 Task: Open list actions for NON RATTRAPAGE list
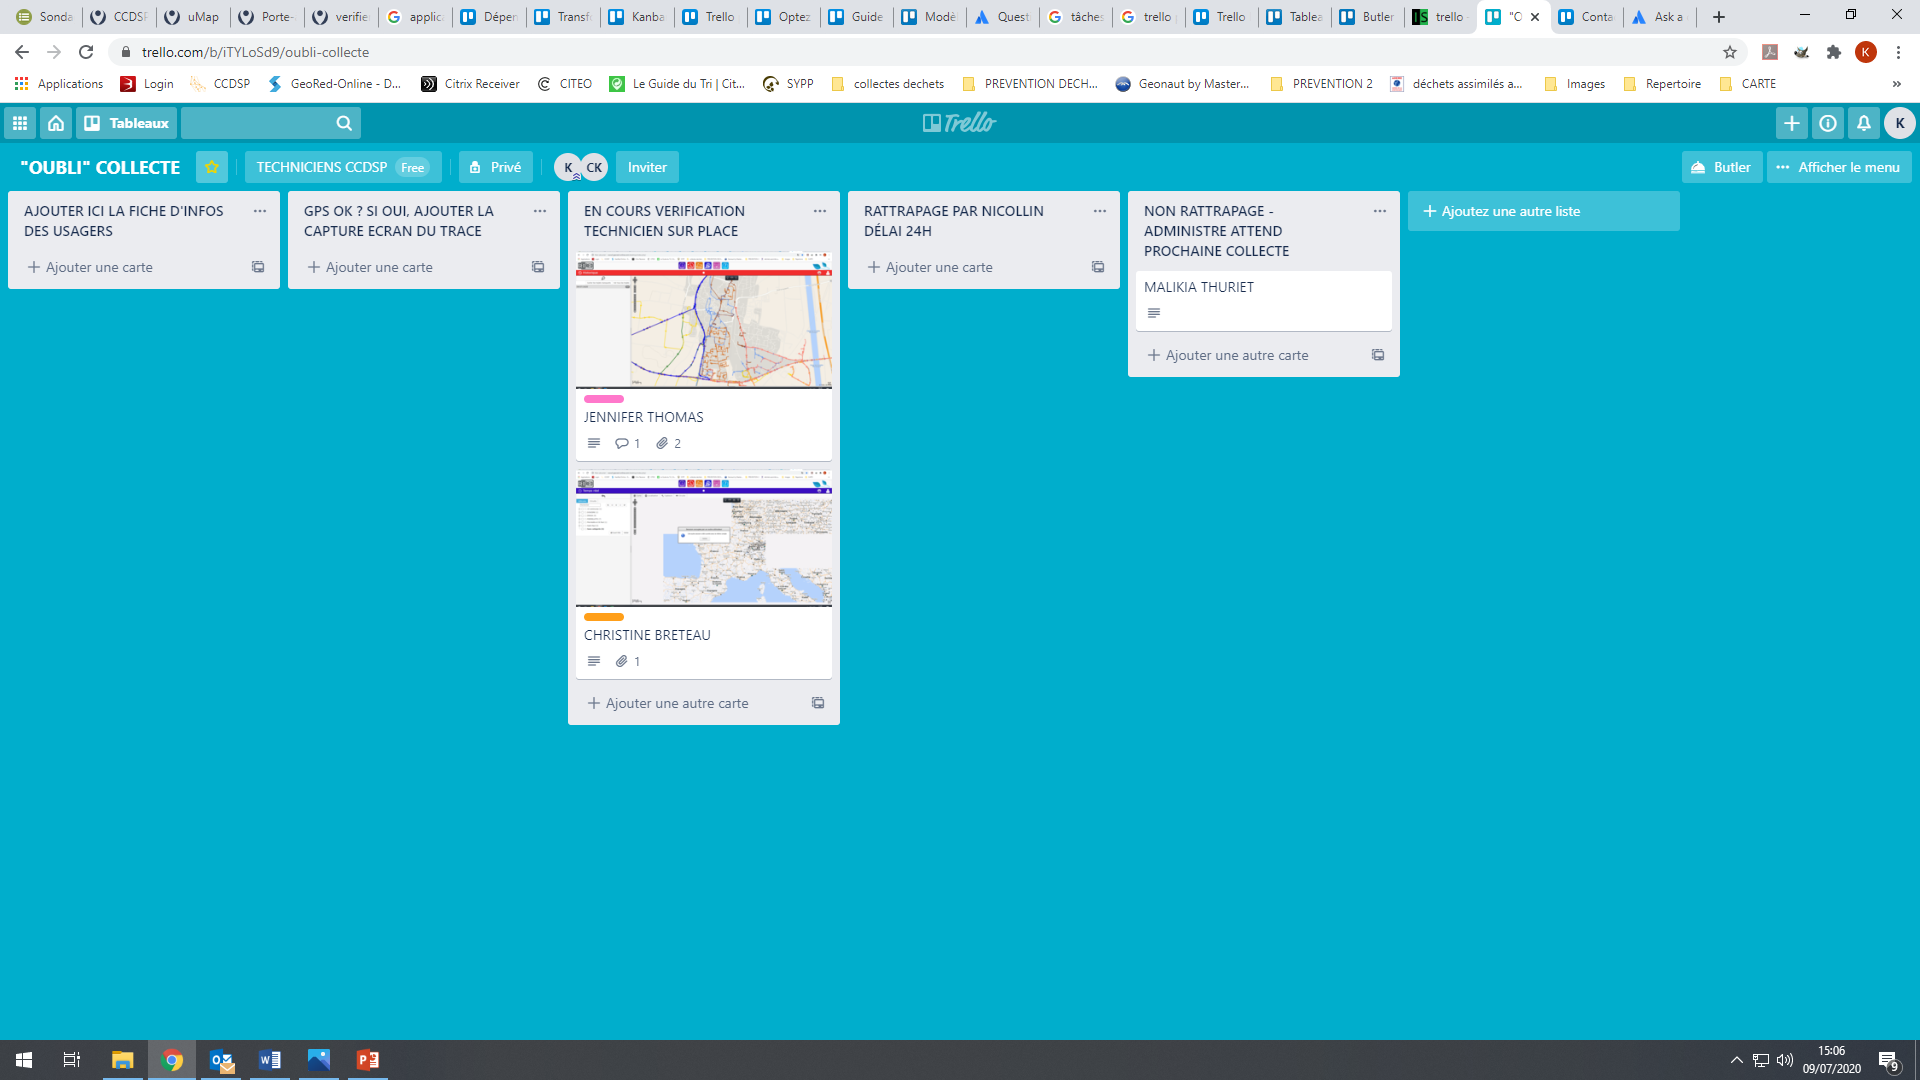[x=1380, y=211]
